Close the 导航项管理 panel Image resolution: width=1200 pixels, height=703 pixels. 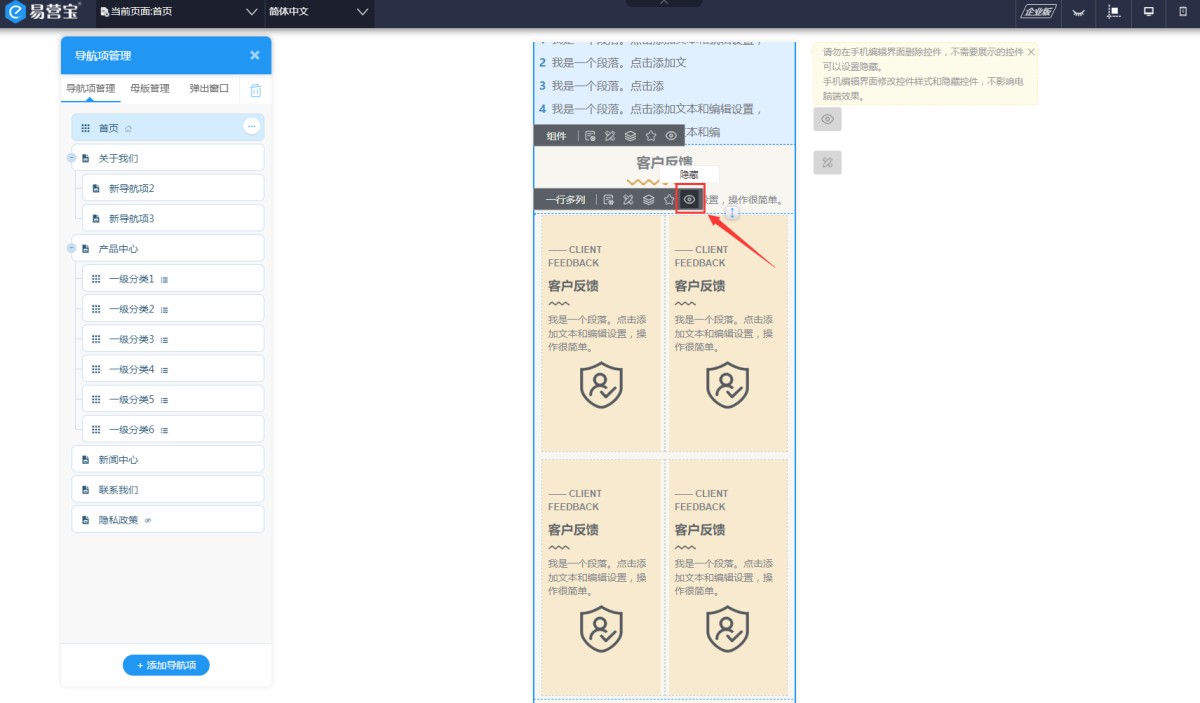[x=255, y=55]
